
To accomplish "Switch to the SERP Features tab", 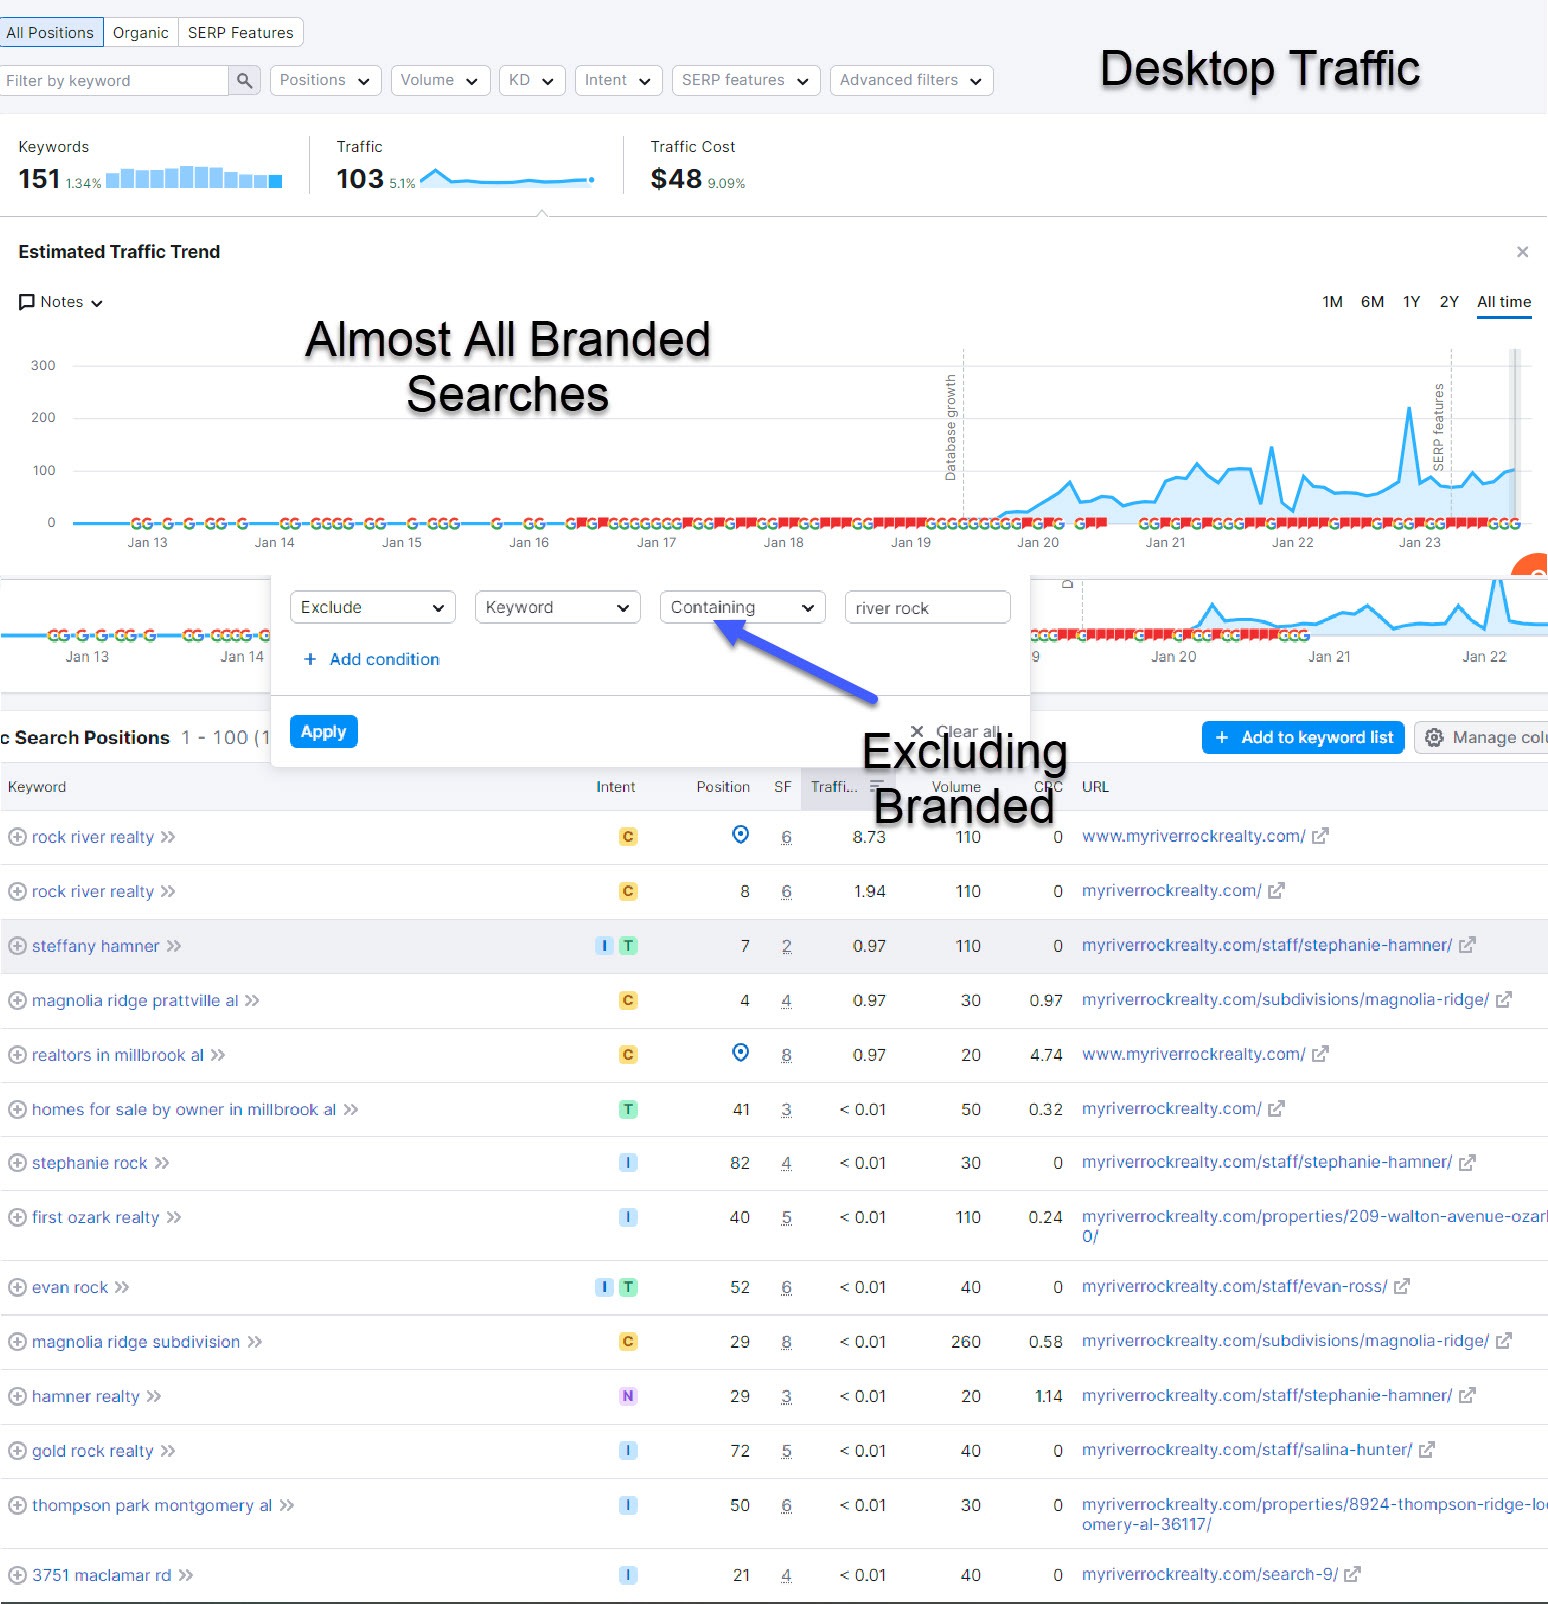I will tap(241, 33).
